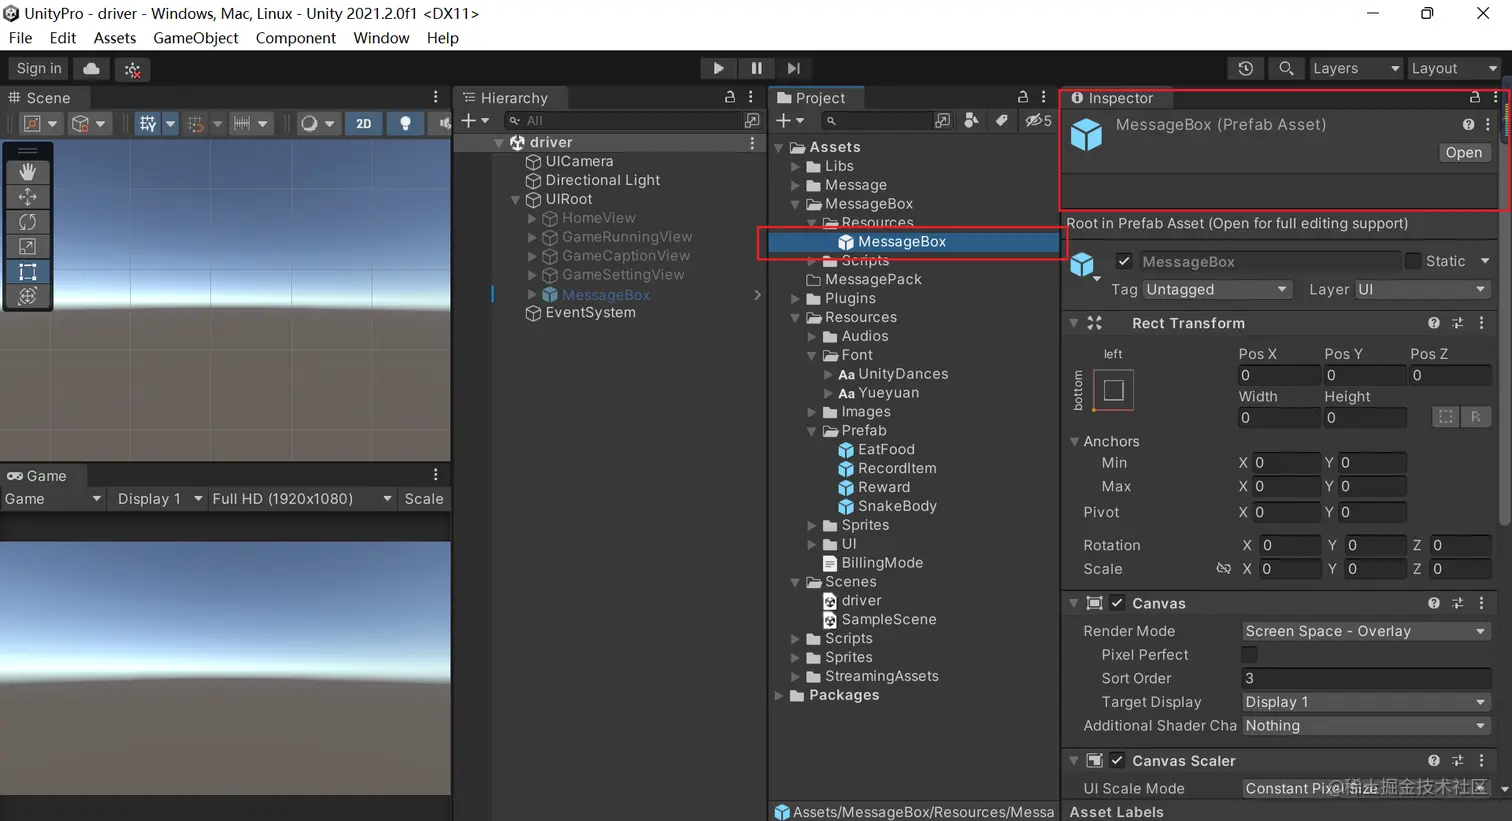Click Search by Type icon in Project
This screenshot has height=821, width=1512.
click(971, 120)
